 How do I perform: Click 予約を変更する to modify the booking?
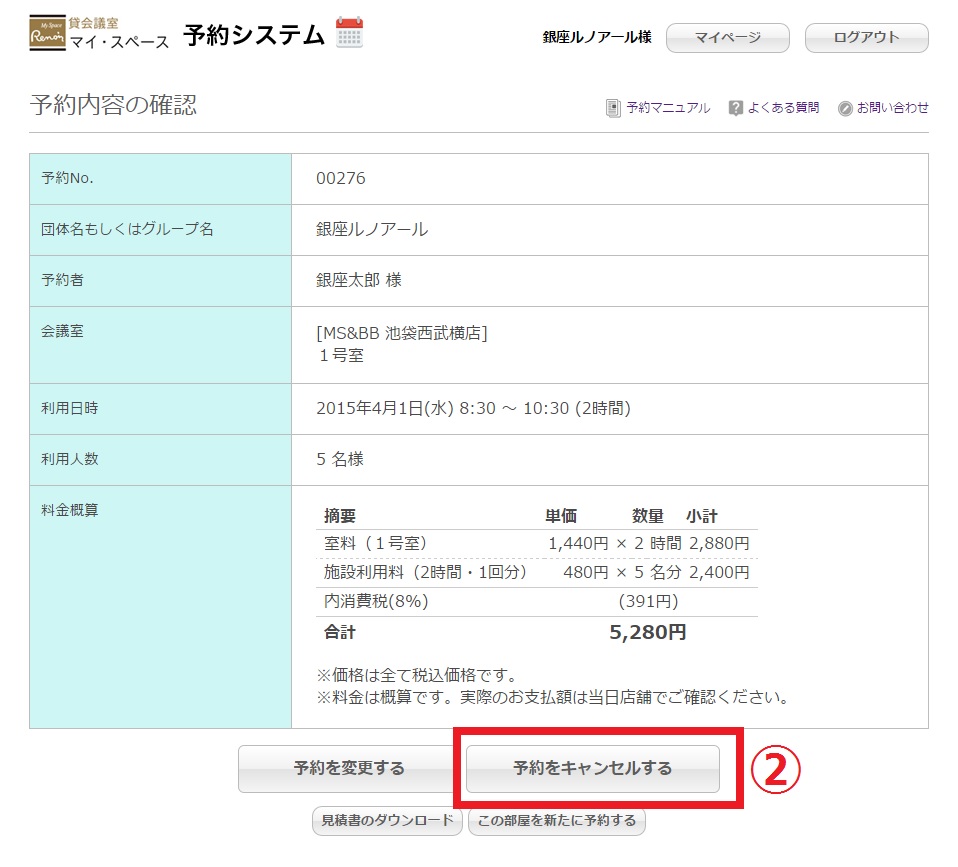[348, 769]
